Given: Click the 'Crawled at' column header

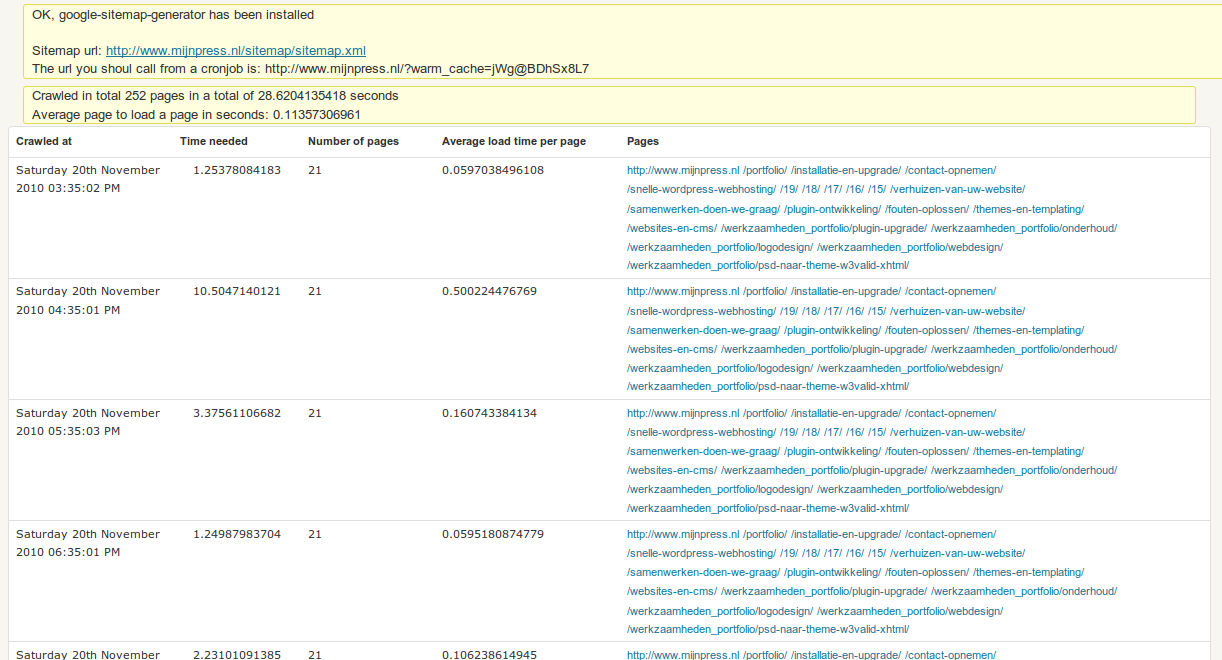Looking at the screenshot, I should 44,142.
